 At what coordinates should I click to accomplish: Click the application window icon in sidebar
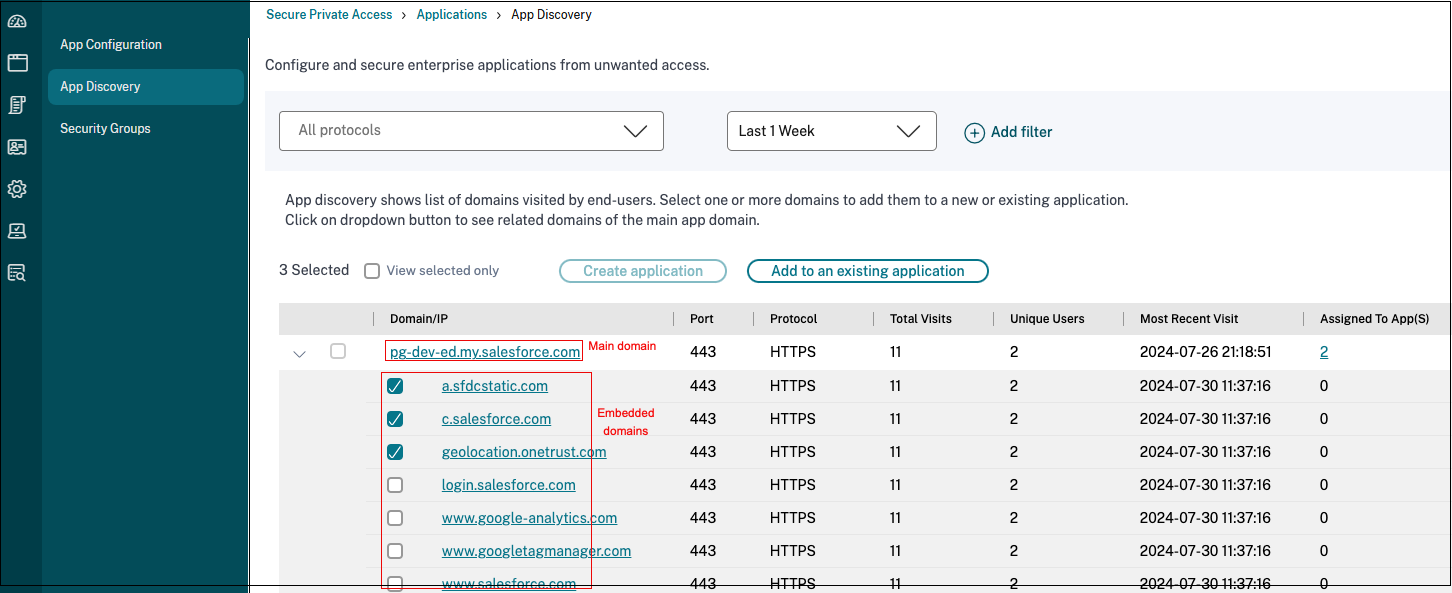[17, 63]
